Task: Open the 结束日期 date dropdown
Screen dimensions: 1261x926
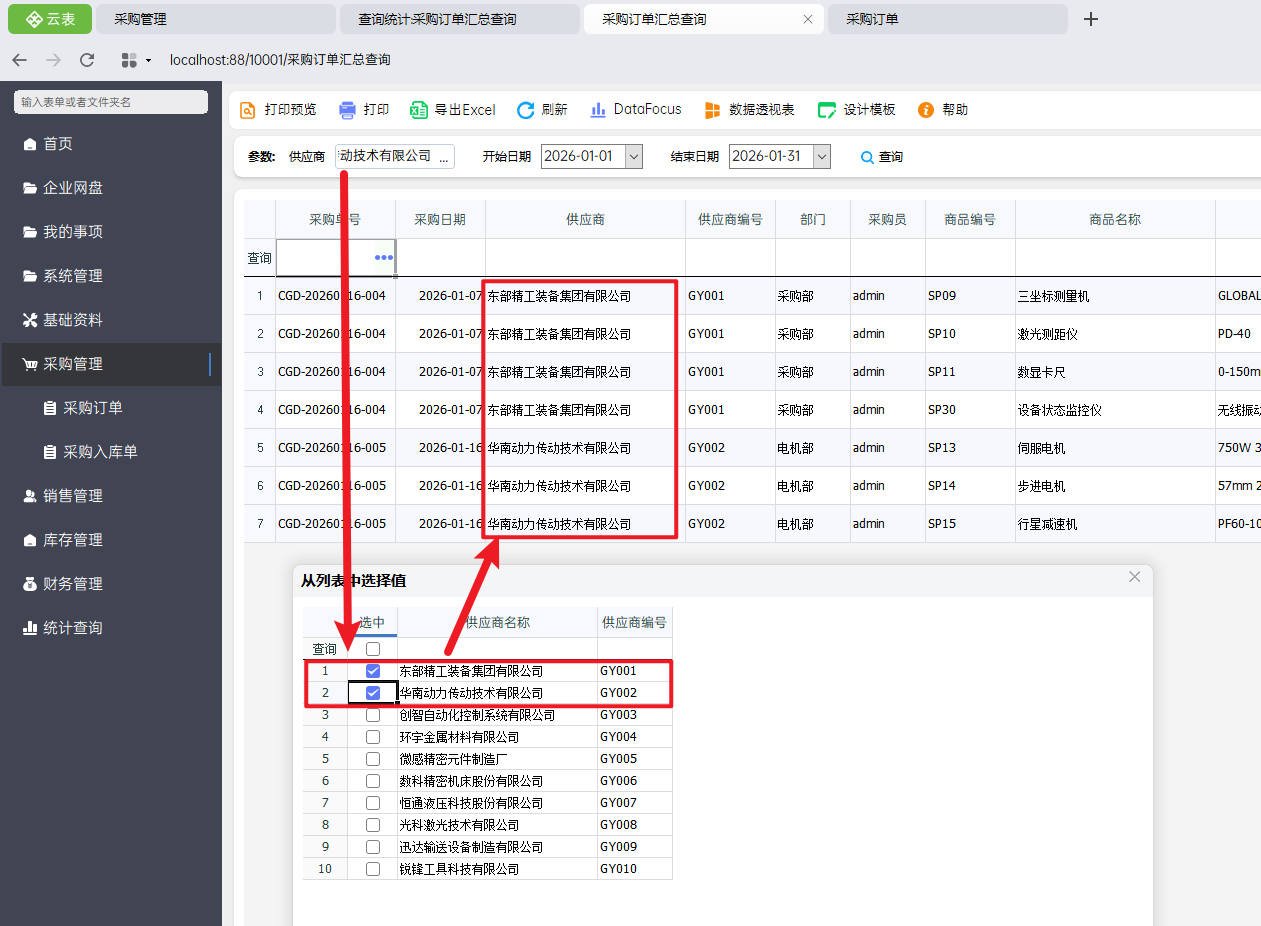Action: tap(822, 157)
